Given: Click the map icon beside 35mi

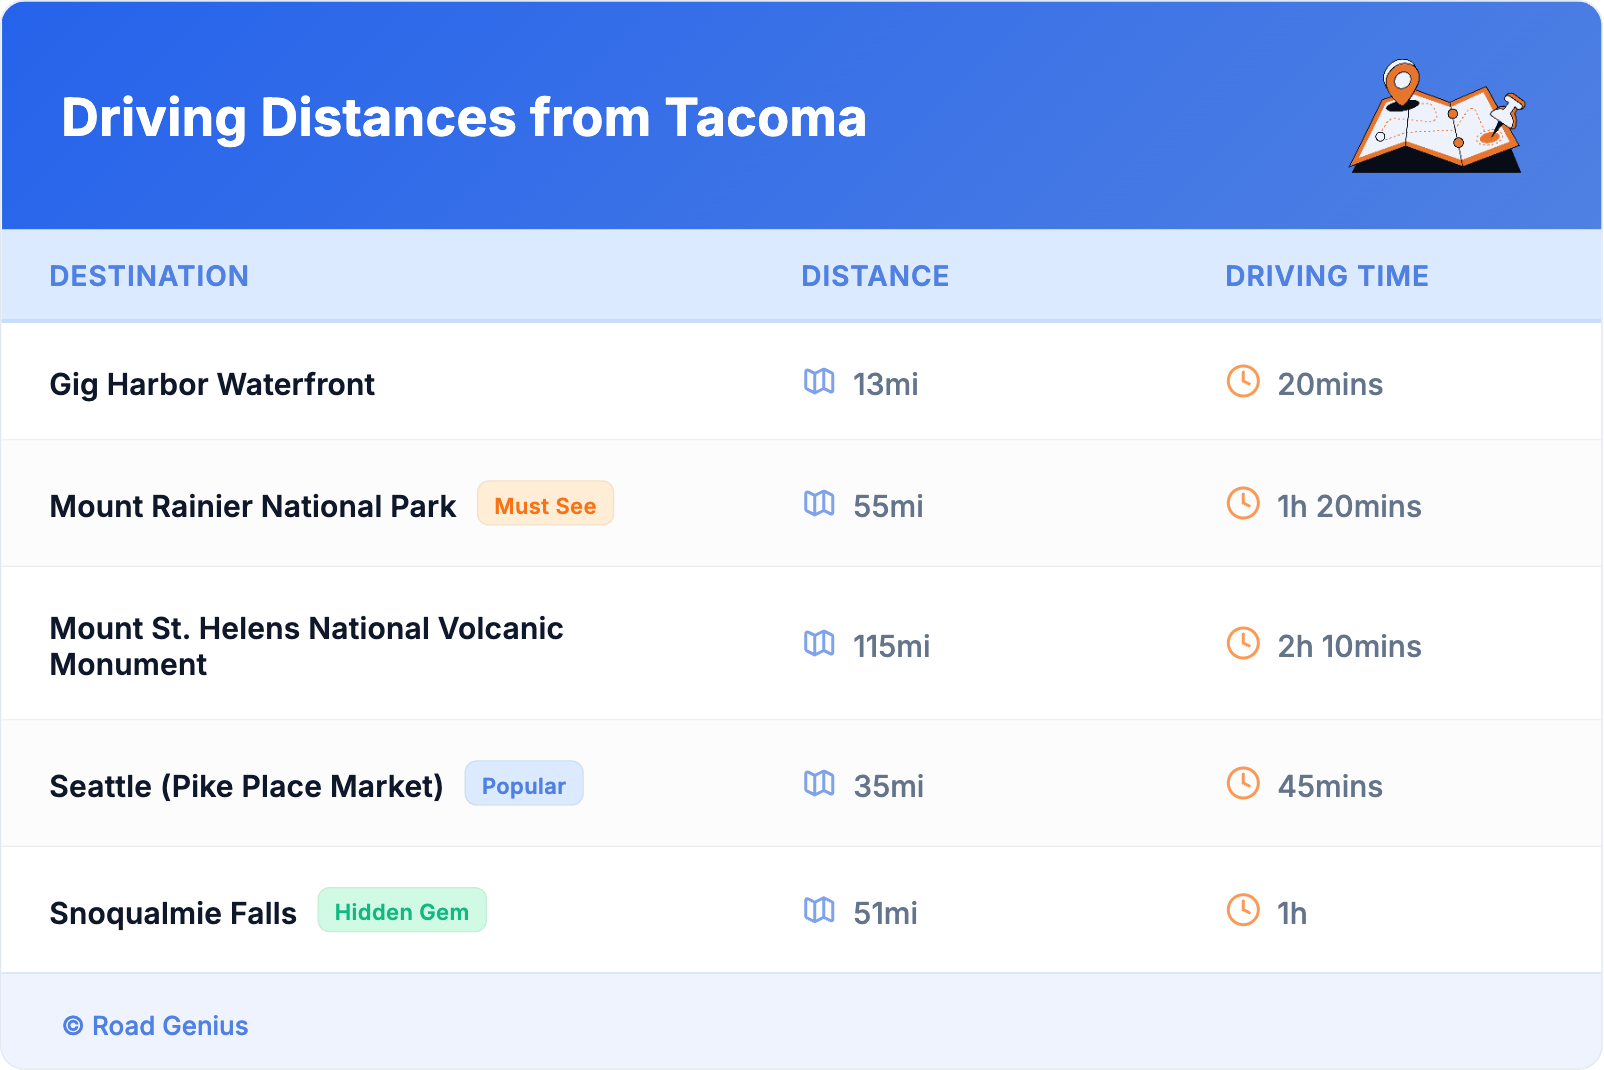Looking at the screenshot, I should coord(819,784).
